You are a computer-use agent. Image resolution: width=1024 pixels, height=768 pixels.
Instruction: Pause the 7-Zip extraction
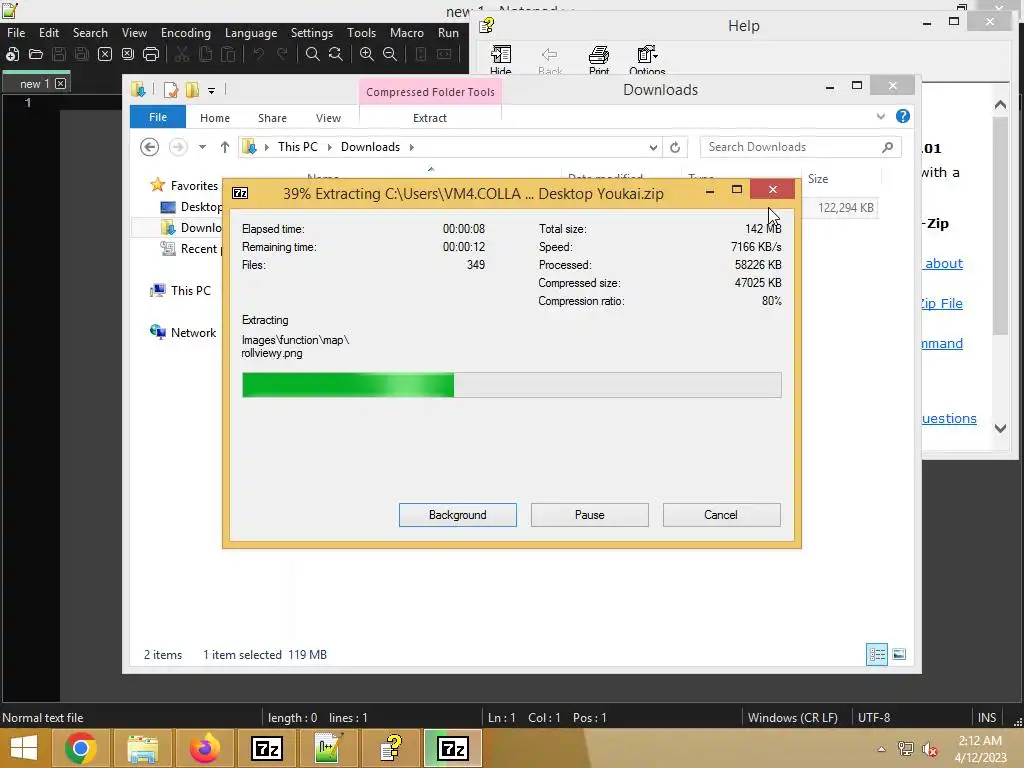(590, 515)
